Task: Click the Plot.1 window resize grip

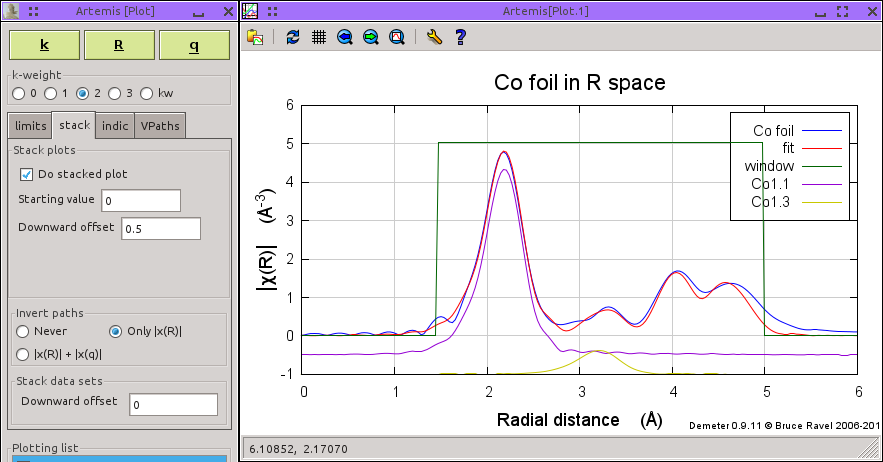Action: click(870, 449)
